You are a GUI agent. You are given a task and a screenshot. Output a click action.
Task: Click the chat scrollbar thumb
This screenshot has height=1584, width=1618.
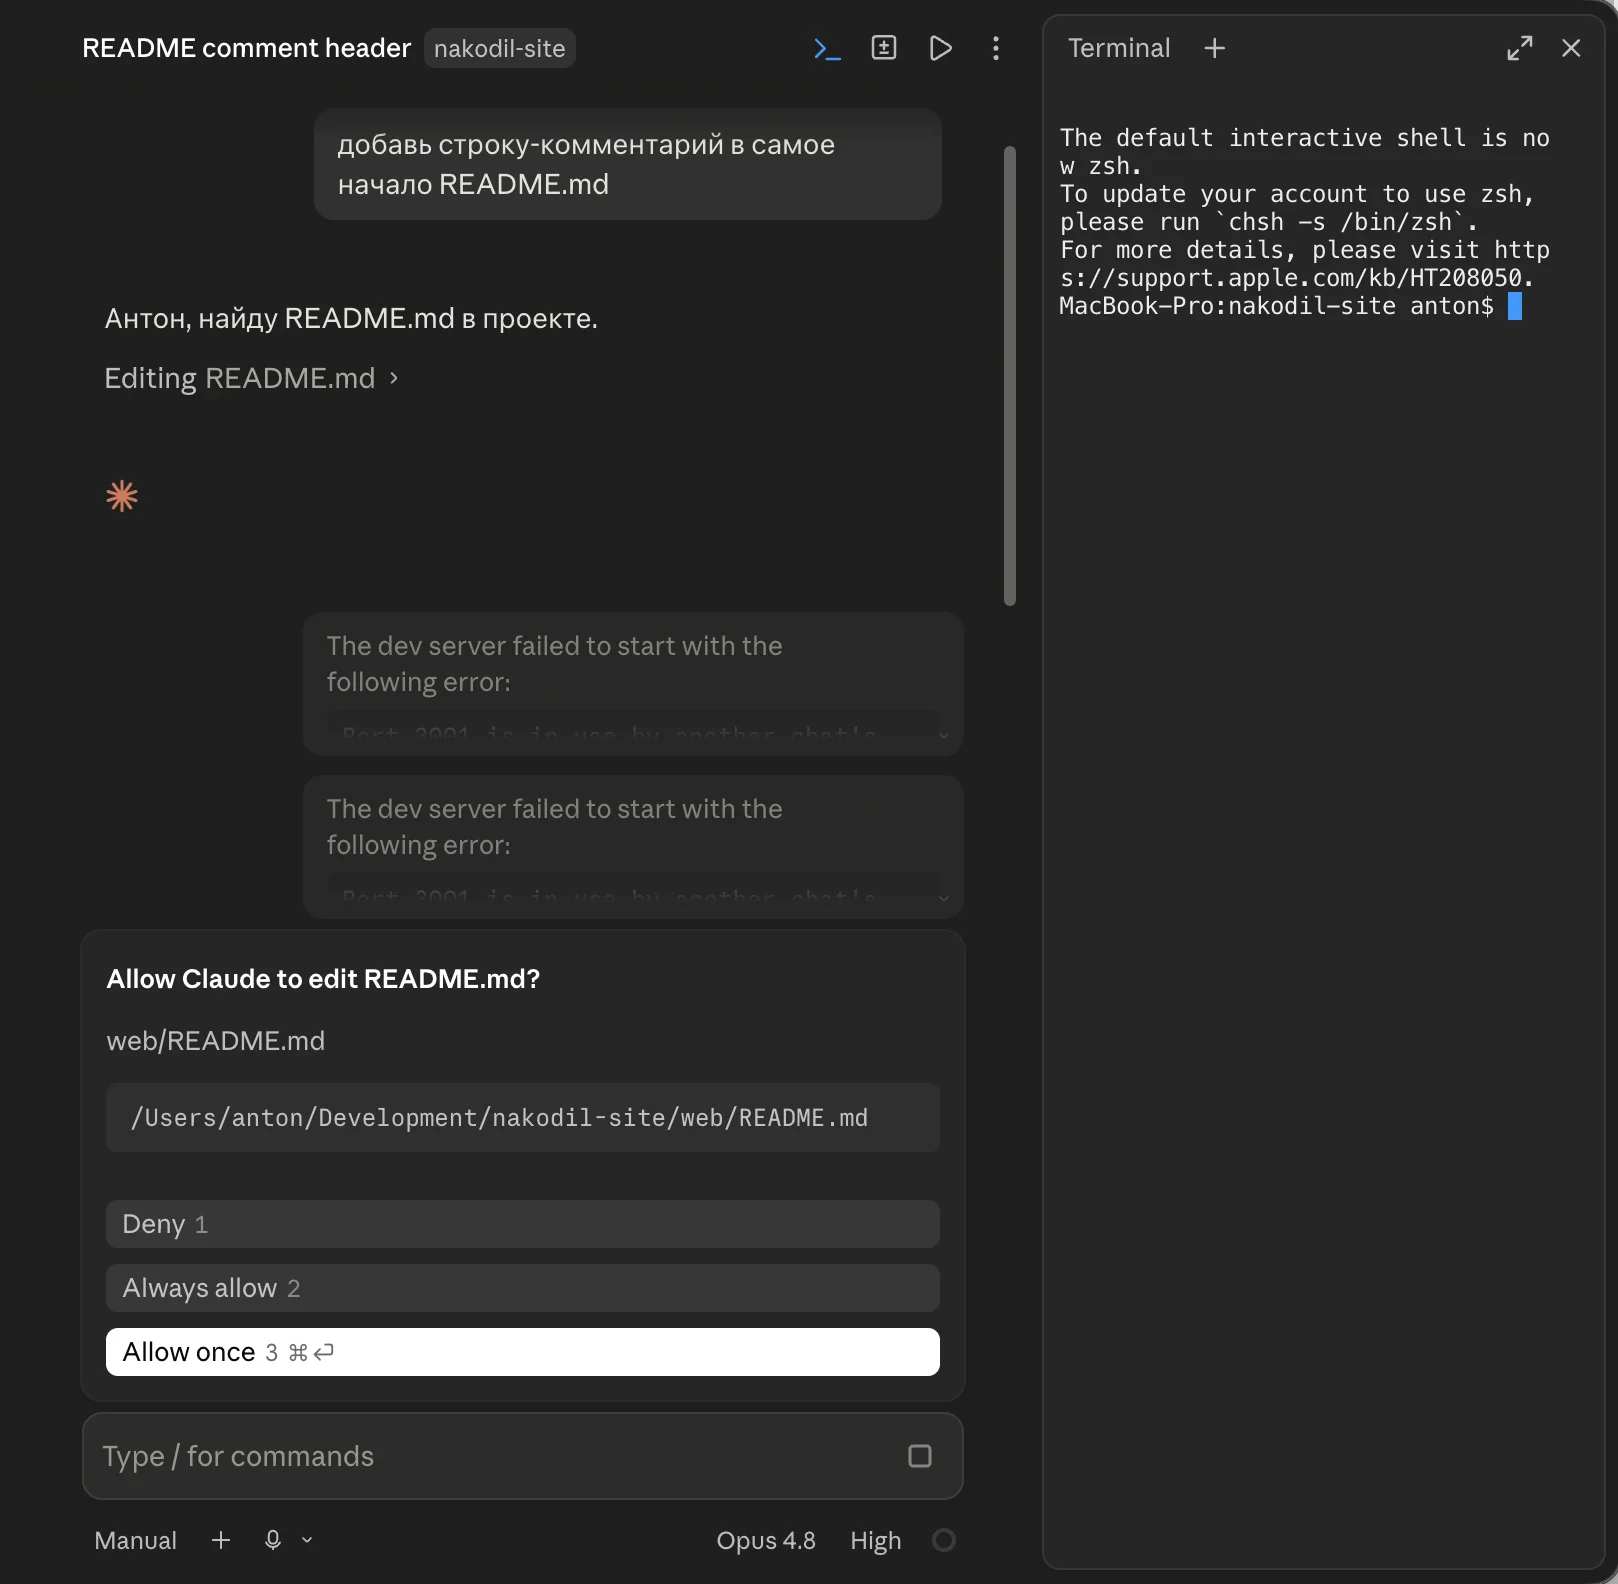pyautogui.click(x=1010, y=376)
